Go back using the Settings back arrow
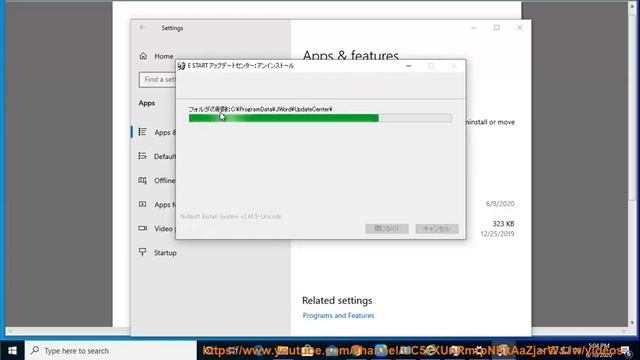Image resolution: width=640 pixels, height=360 pixels. (142, 27)
